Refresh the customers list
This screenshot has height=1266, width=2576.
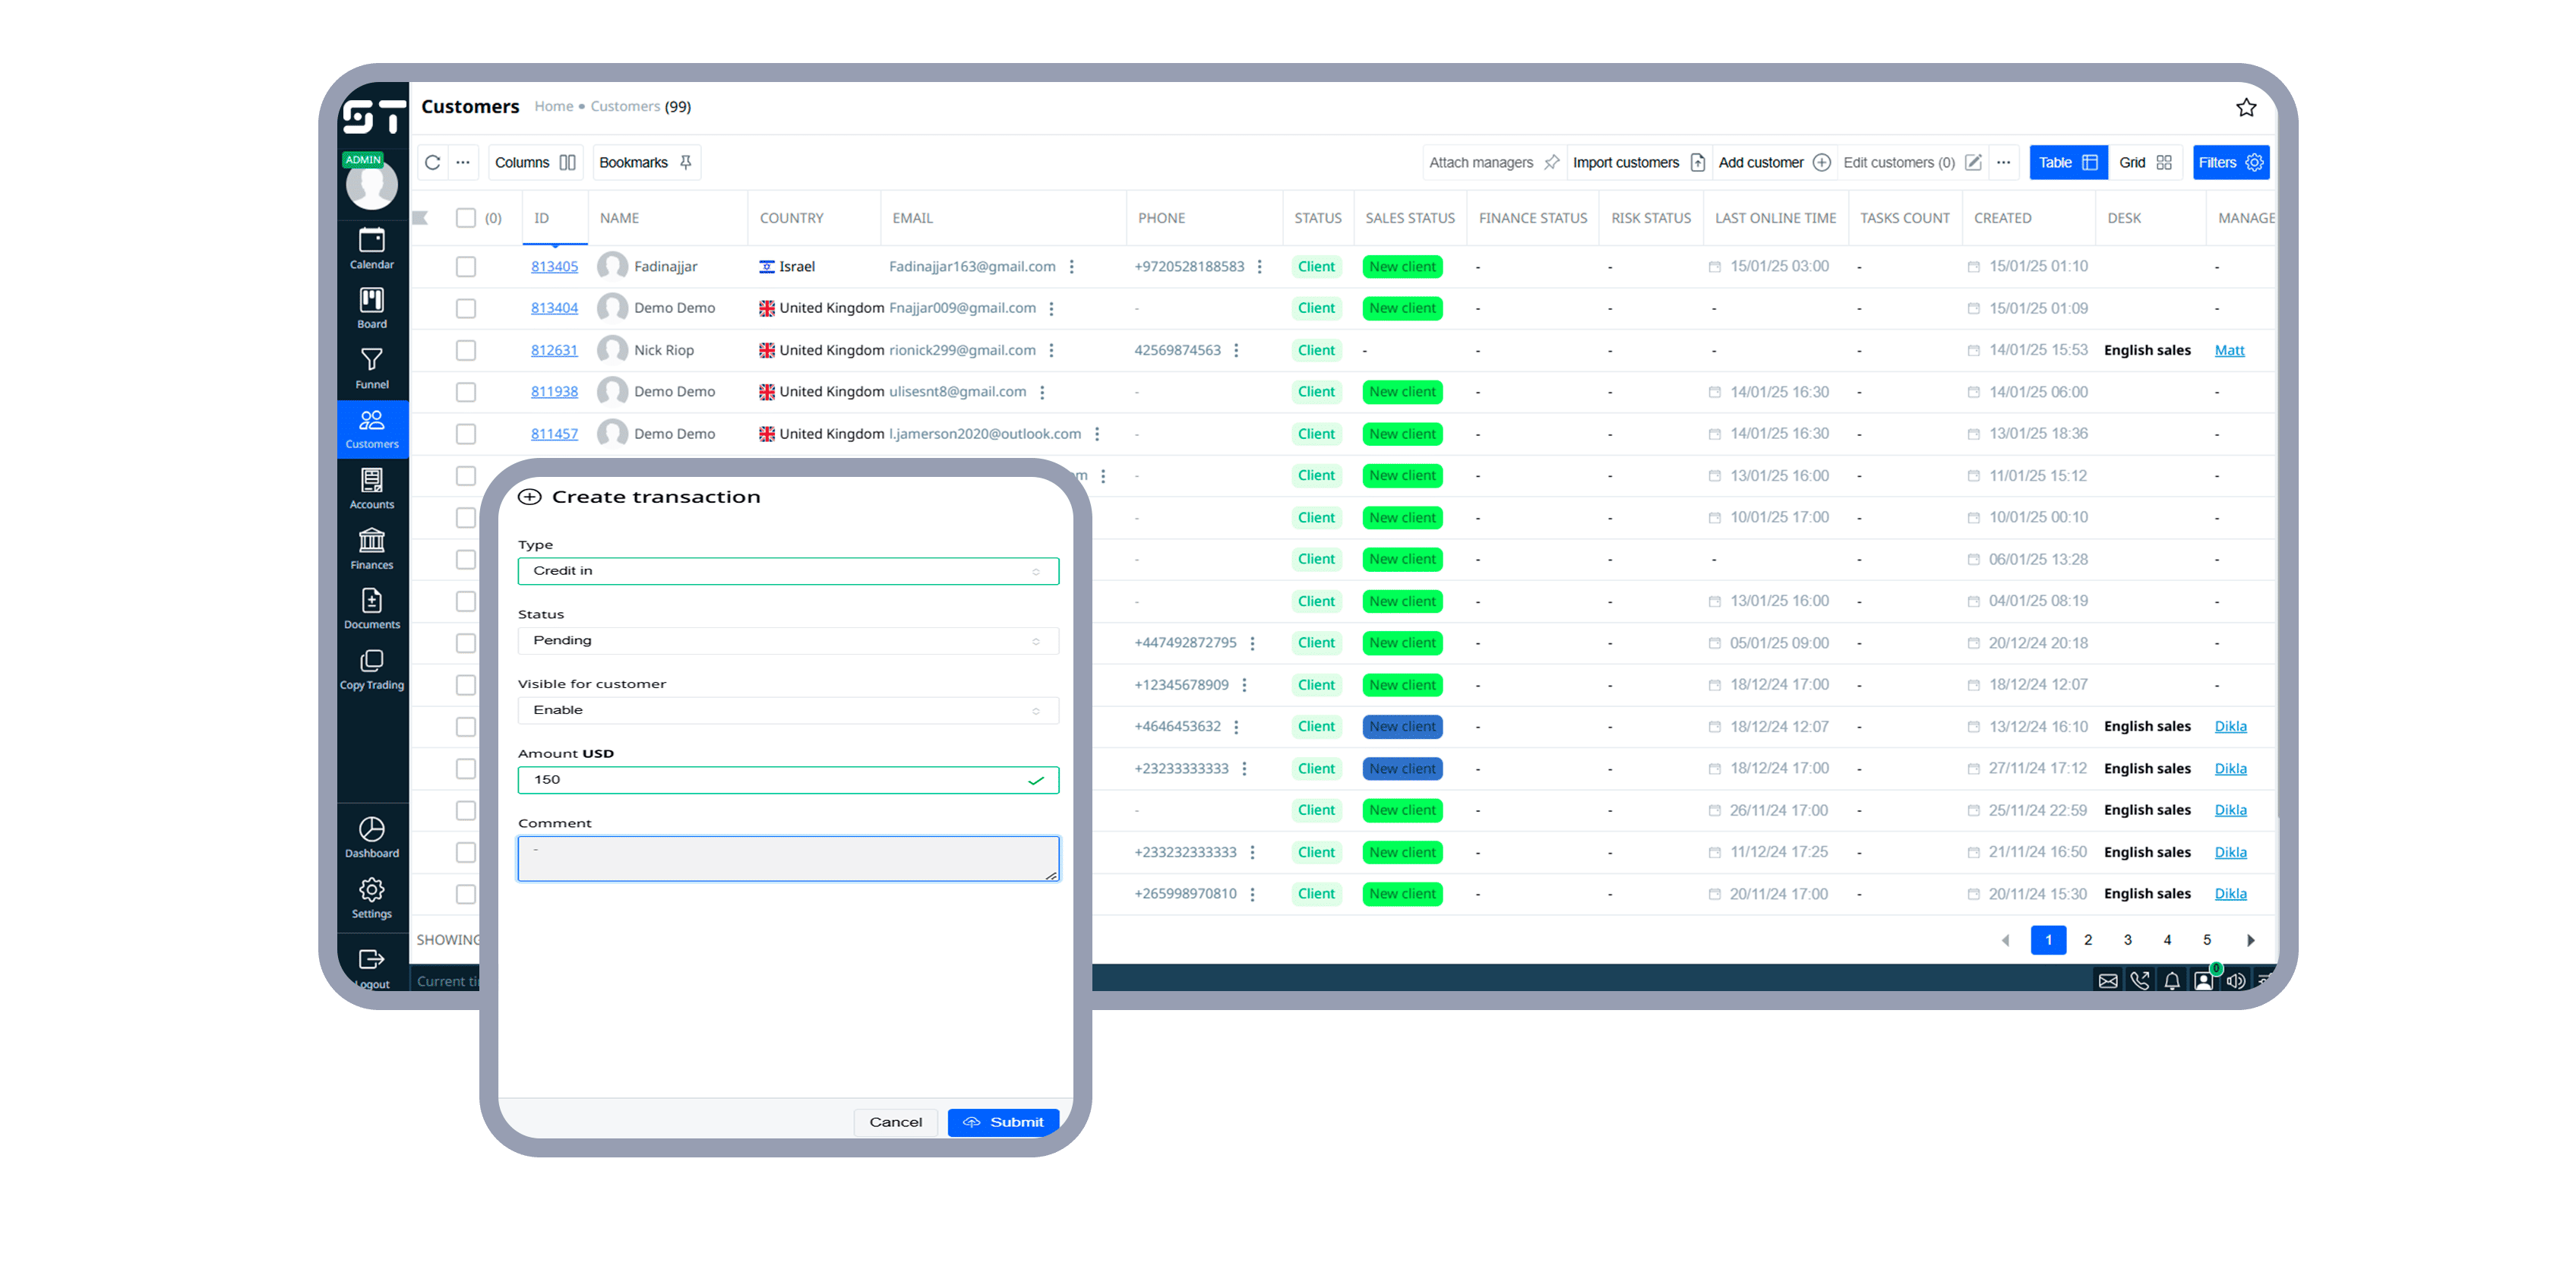click(433, 162)
